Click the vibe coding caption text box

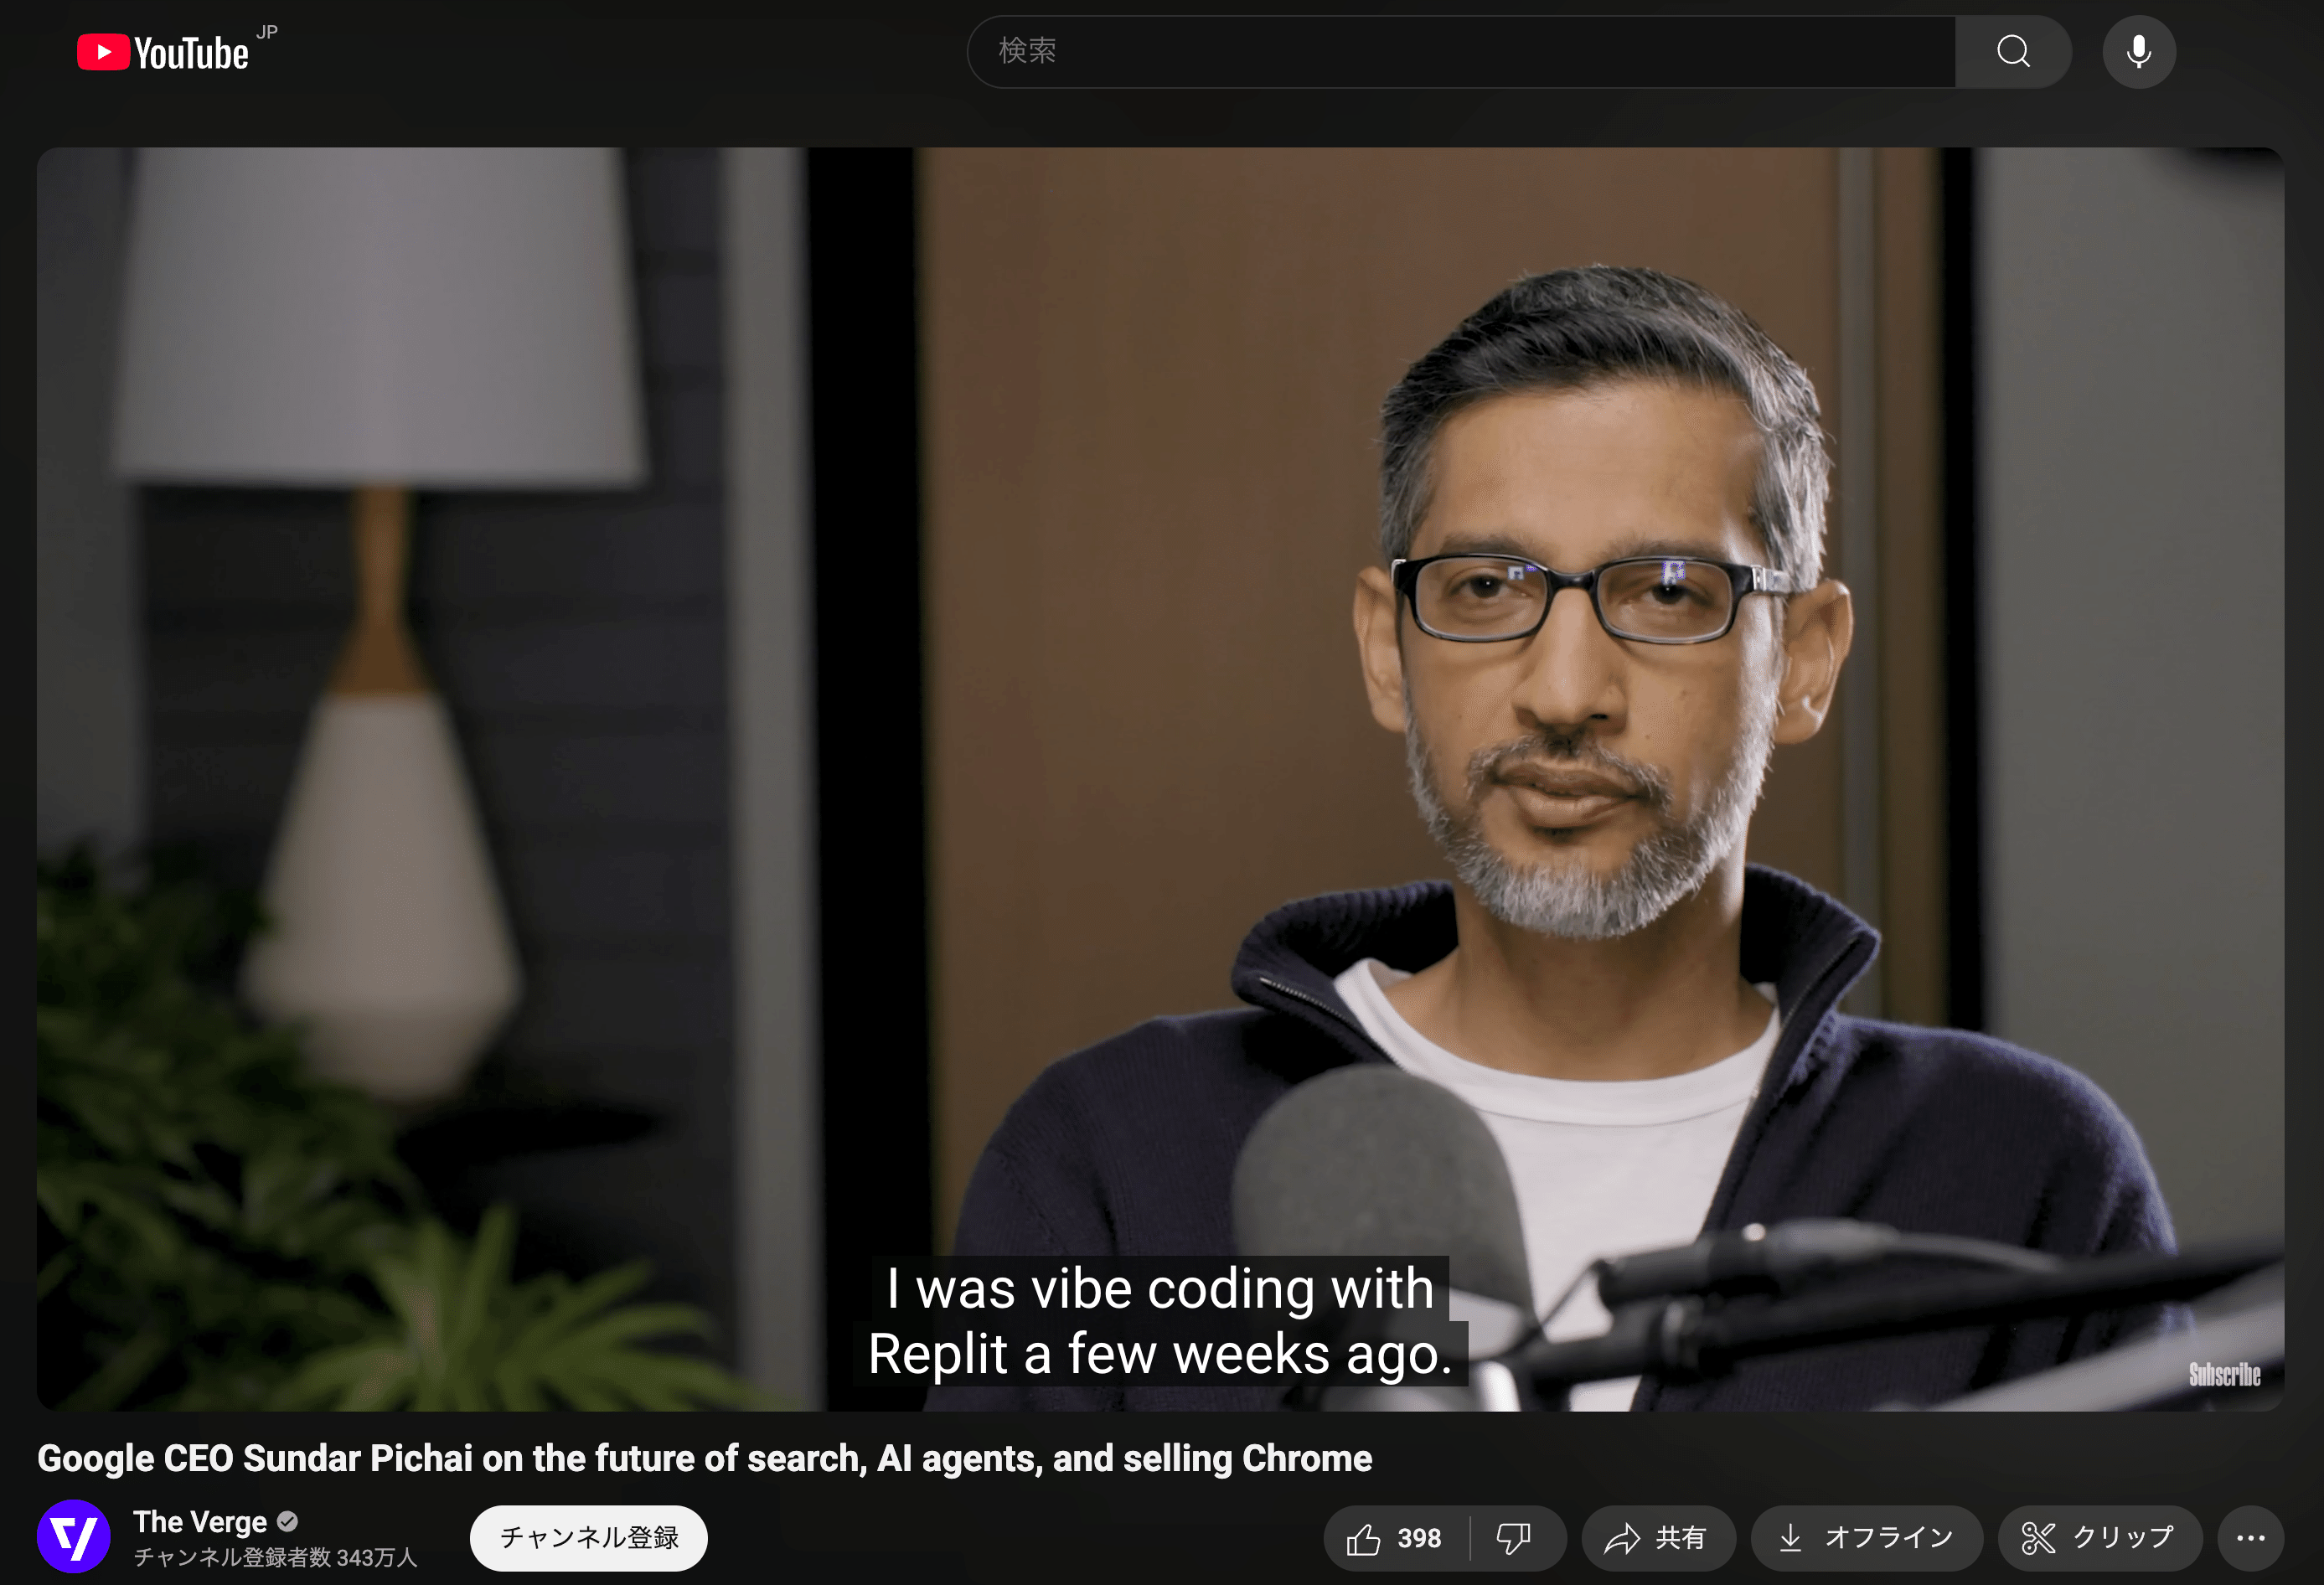pyautogui.click(x=1160, y=1320)
